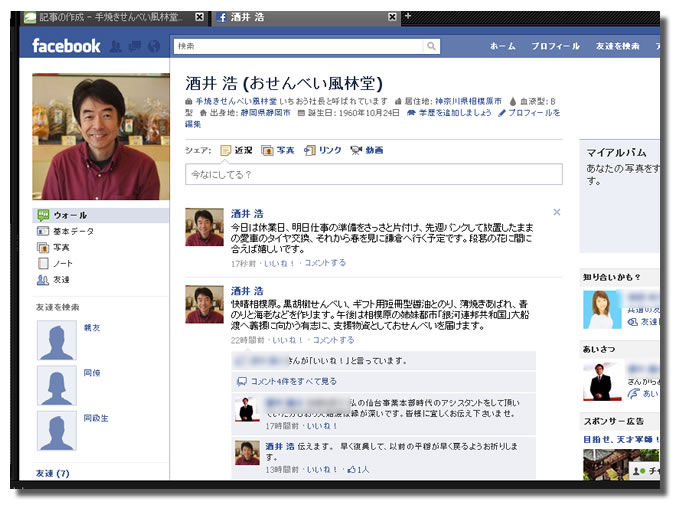690x514 pixels.
Task: Click the 基本データ card icon
Action: coord(43,231)
